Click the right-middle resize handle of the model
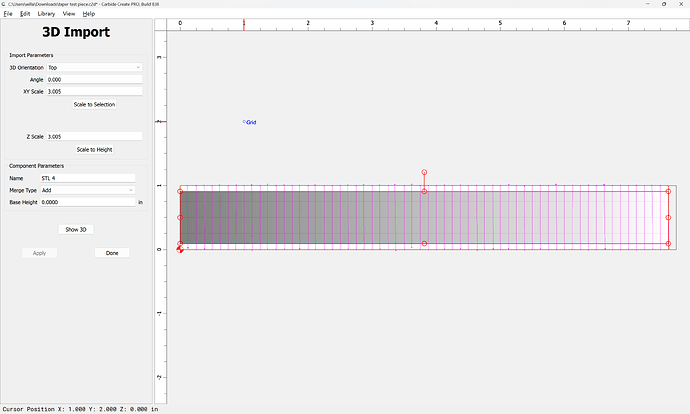Viewport: 690px width, 414px height. [668, 217]
